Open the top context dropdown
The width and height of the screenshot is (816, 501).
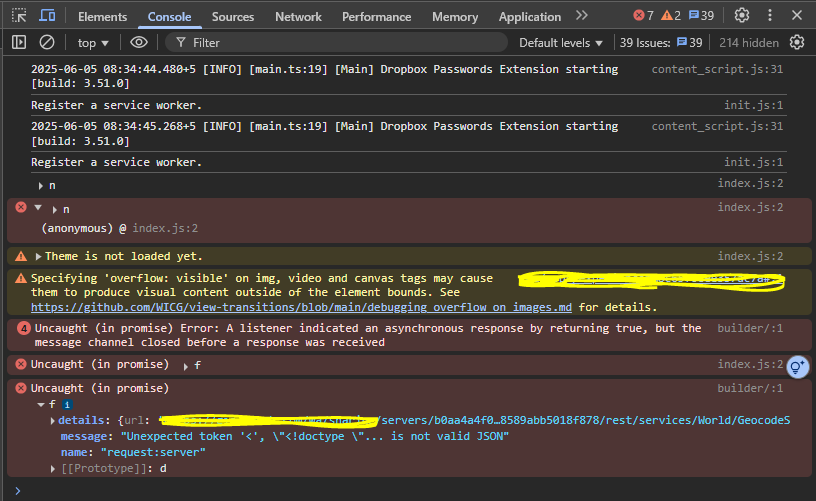93,43
